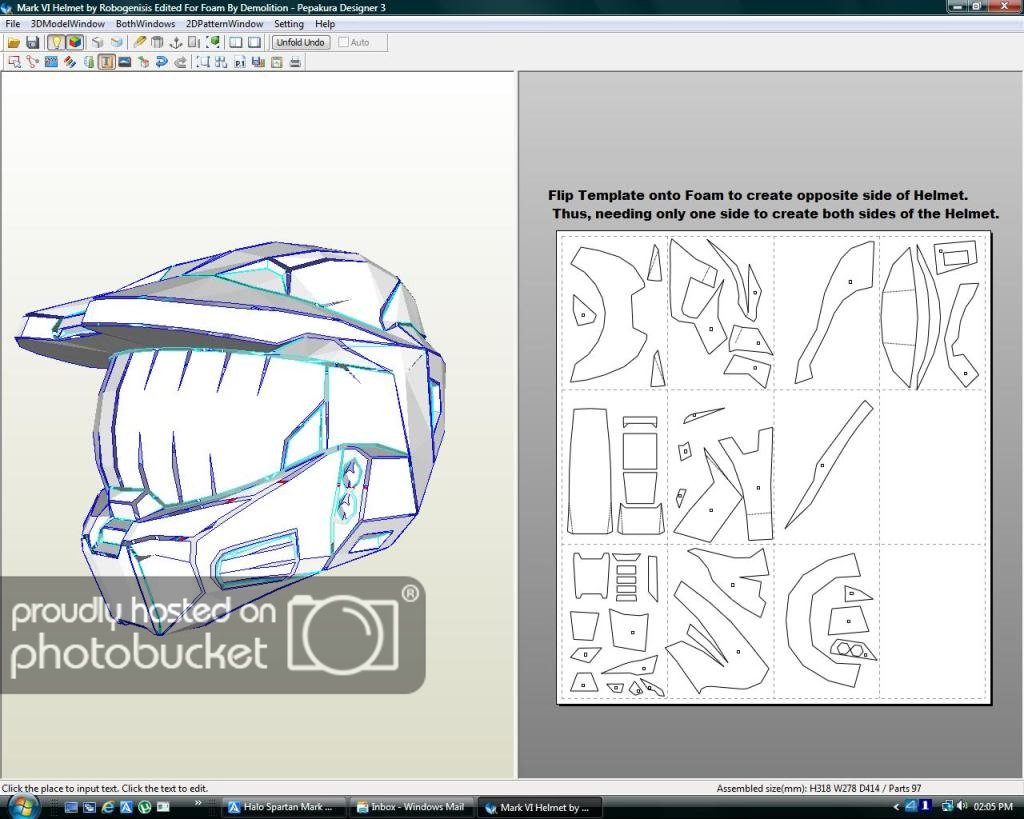Click the green pages toolbar icon

tap(88, 62)
